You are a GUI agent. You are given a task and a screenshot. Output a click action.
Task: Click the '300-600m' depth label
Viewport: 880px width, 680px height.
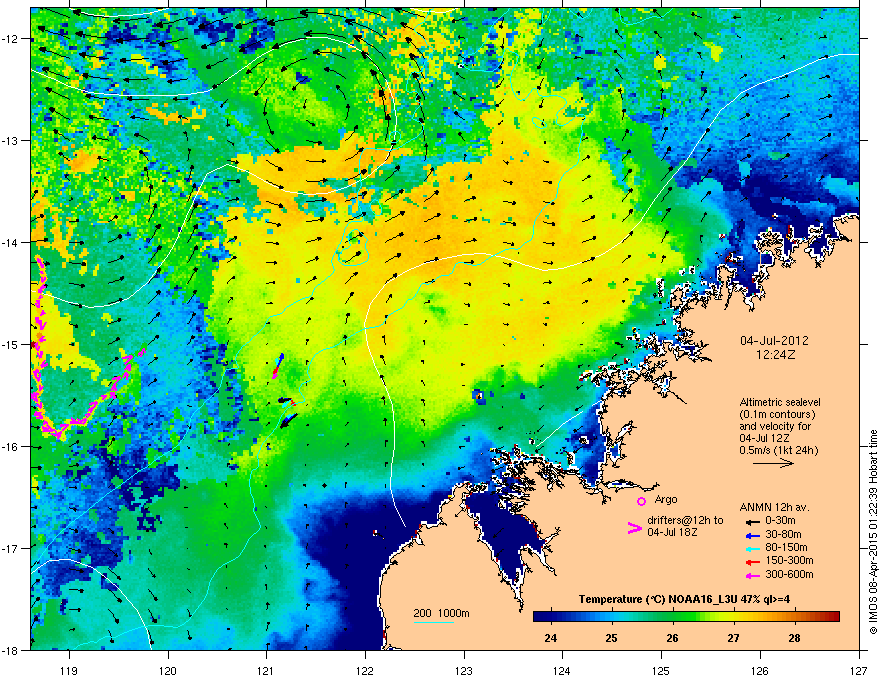pyautogui.click(x=789, y=575)
